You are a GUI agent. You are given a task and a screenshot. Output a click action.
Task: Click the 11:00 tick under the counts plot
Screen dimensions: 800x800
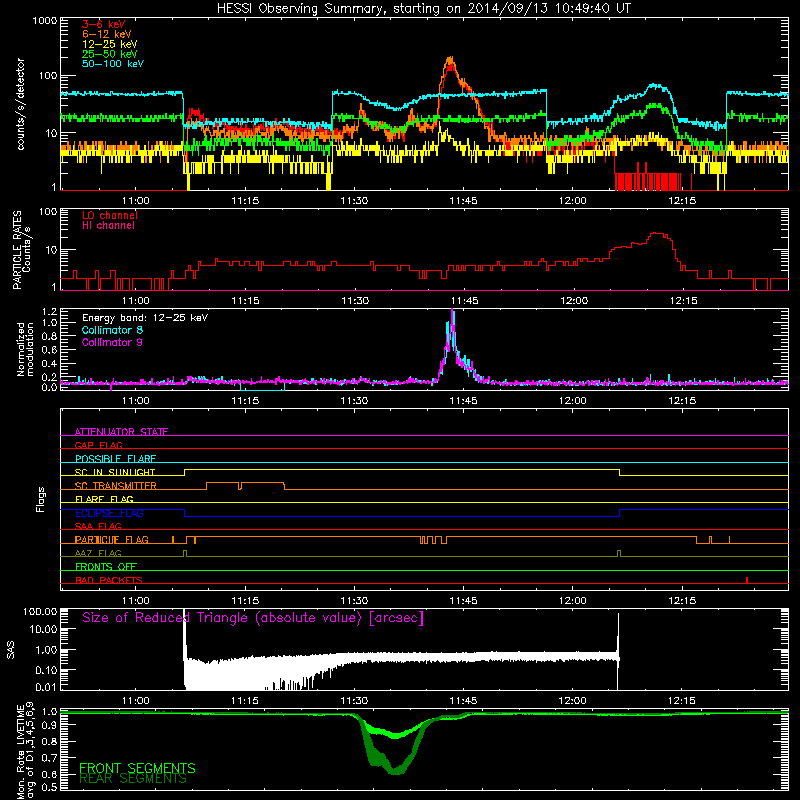pos(136,201)
